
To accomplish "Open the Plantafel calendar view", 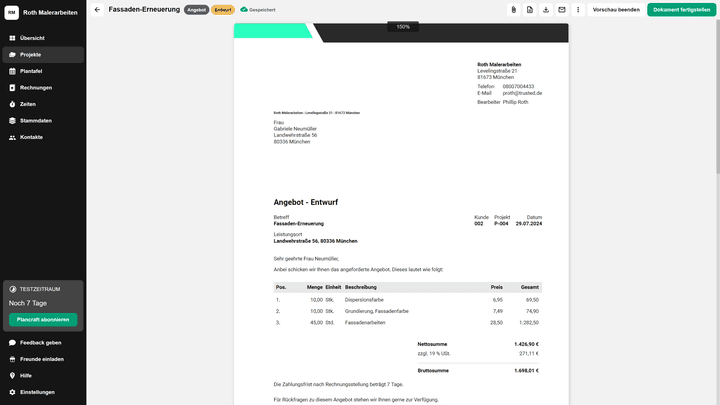I will click(31, 71).
